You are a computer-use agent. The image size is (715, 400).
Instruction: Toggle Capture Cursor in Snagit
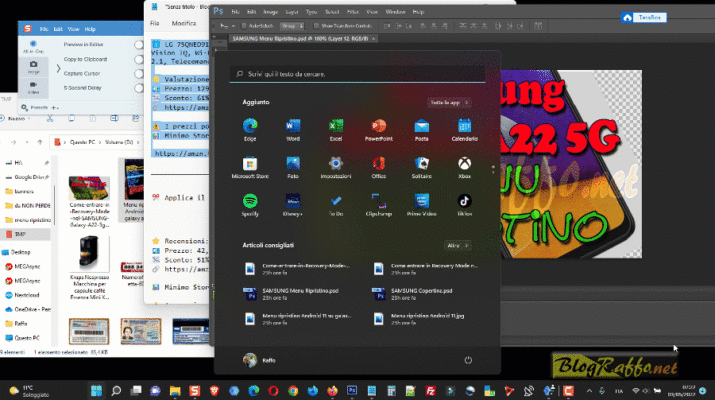pyautogui.click(x=139, y=73)
